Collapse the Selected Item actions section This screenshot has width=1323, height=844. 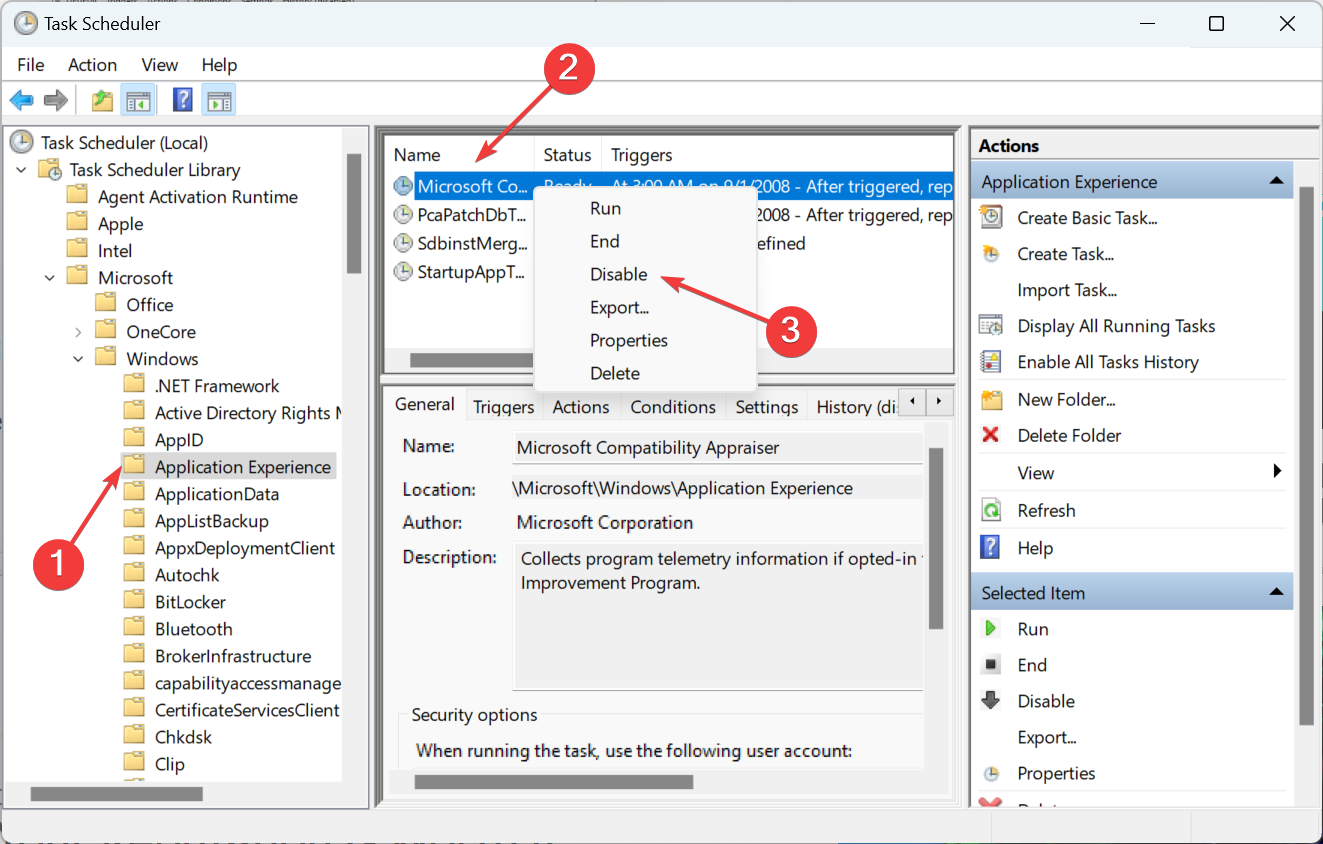point(1276,592)
